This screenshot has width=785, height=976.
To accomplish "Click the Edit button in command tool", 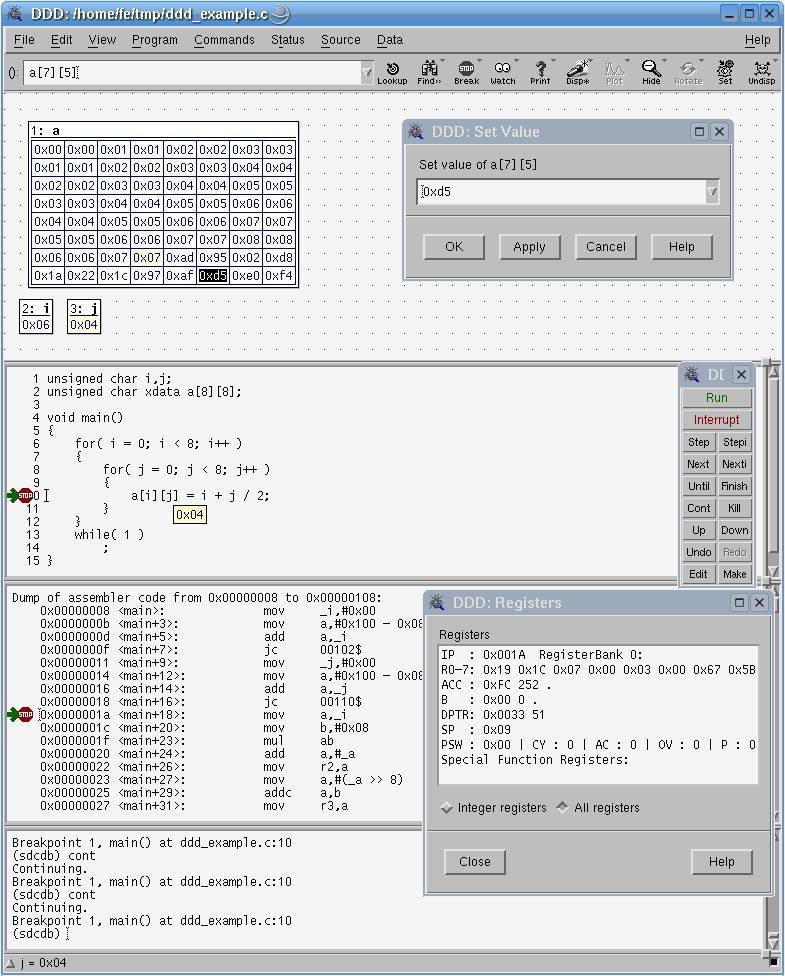I will (x=698, y=574).
